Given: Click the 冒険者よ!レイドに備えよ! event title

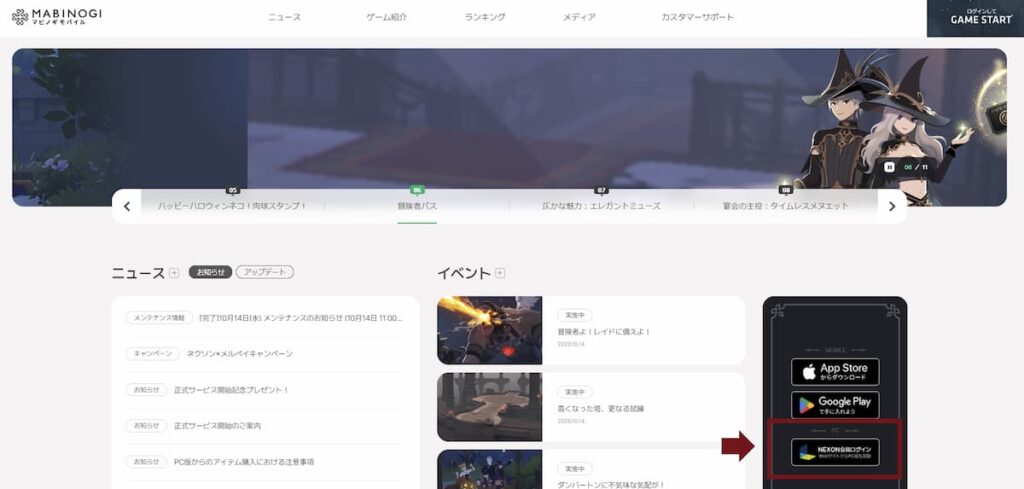Looking at the screenshot, I should click(x=603, y=332).
